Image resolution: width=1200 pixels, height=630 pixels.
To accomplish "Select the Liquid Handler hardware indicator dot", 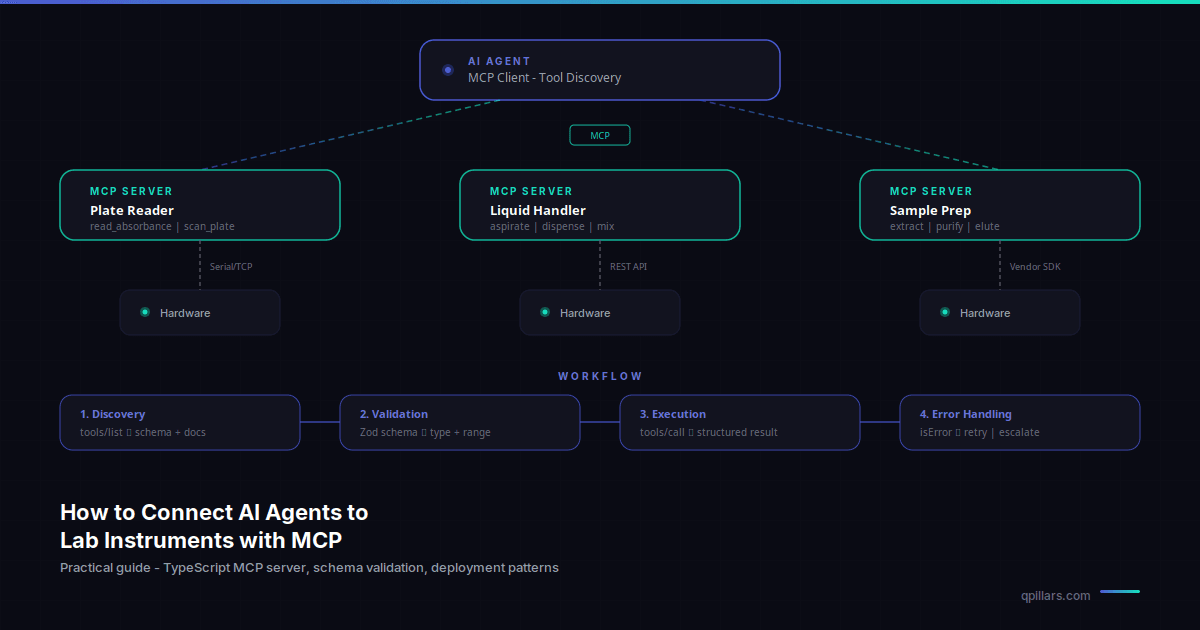I will click(x=545, y=312).
